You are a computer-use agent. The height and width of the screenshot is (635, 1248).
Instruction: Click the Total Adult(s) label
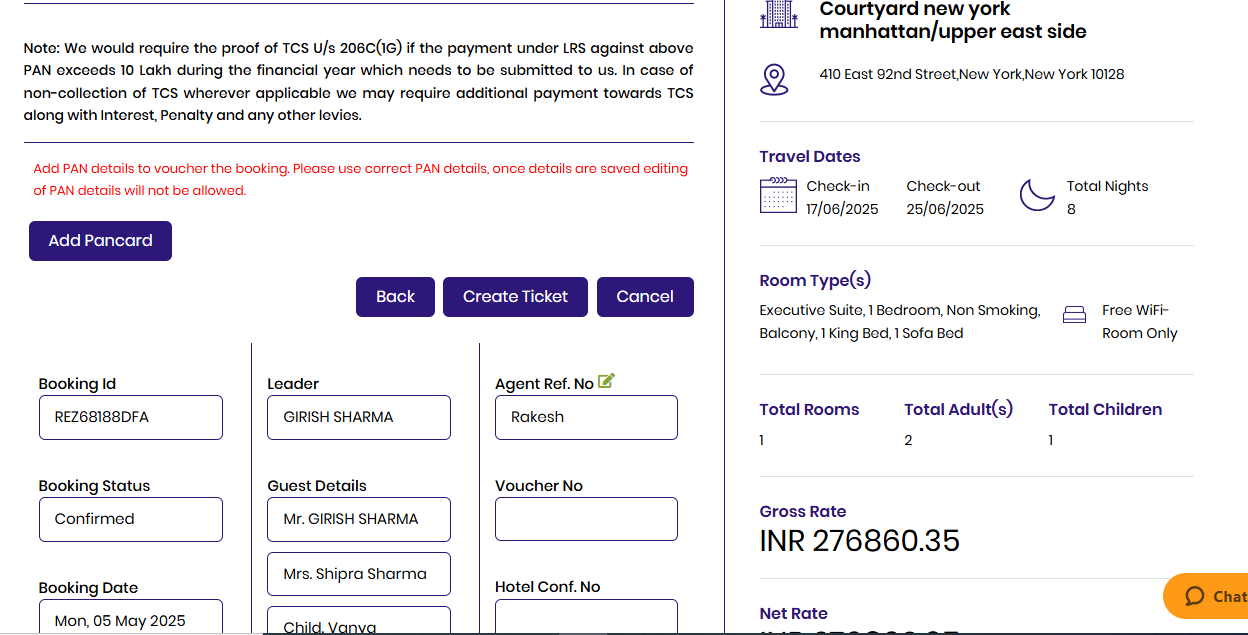(958, 409)
